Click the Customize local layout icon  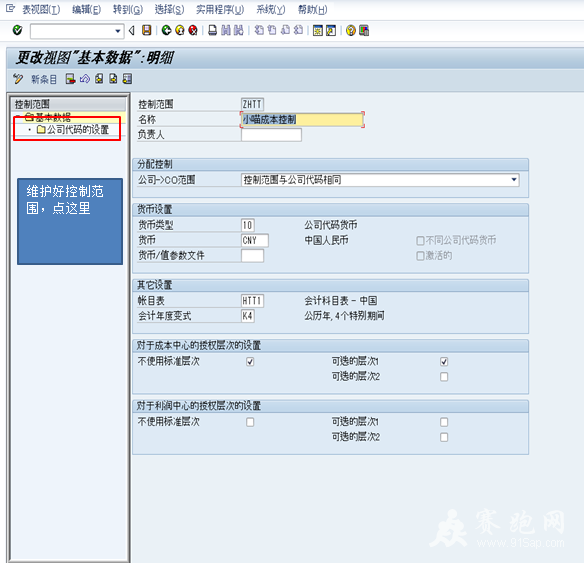pos(364,30)
